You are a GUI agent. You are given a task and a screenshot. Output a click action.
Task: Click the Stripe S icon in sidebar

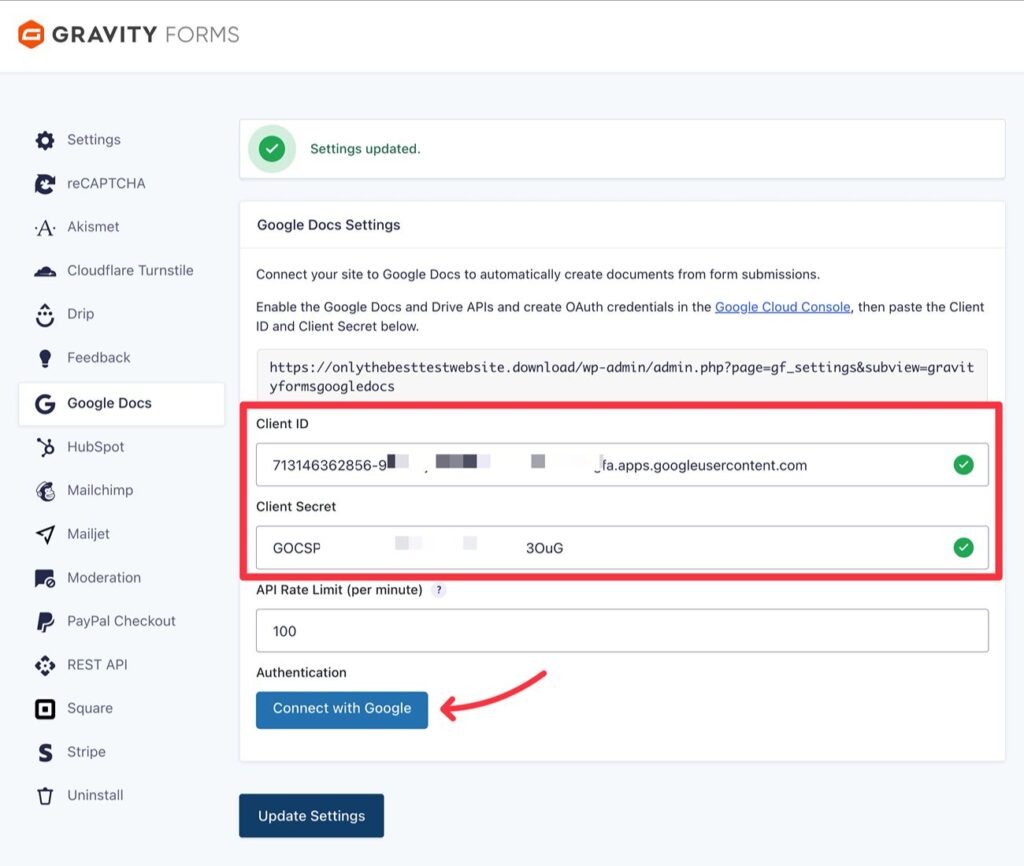tap(45, 752)
